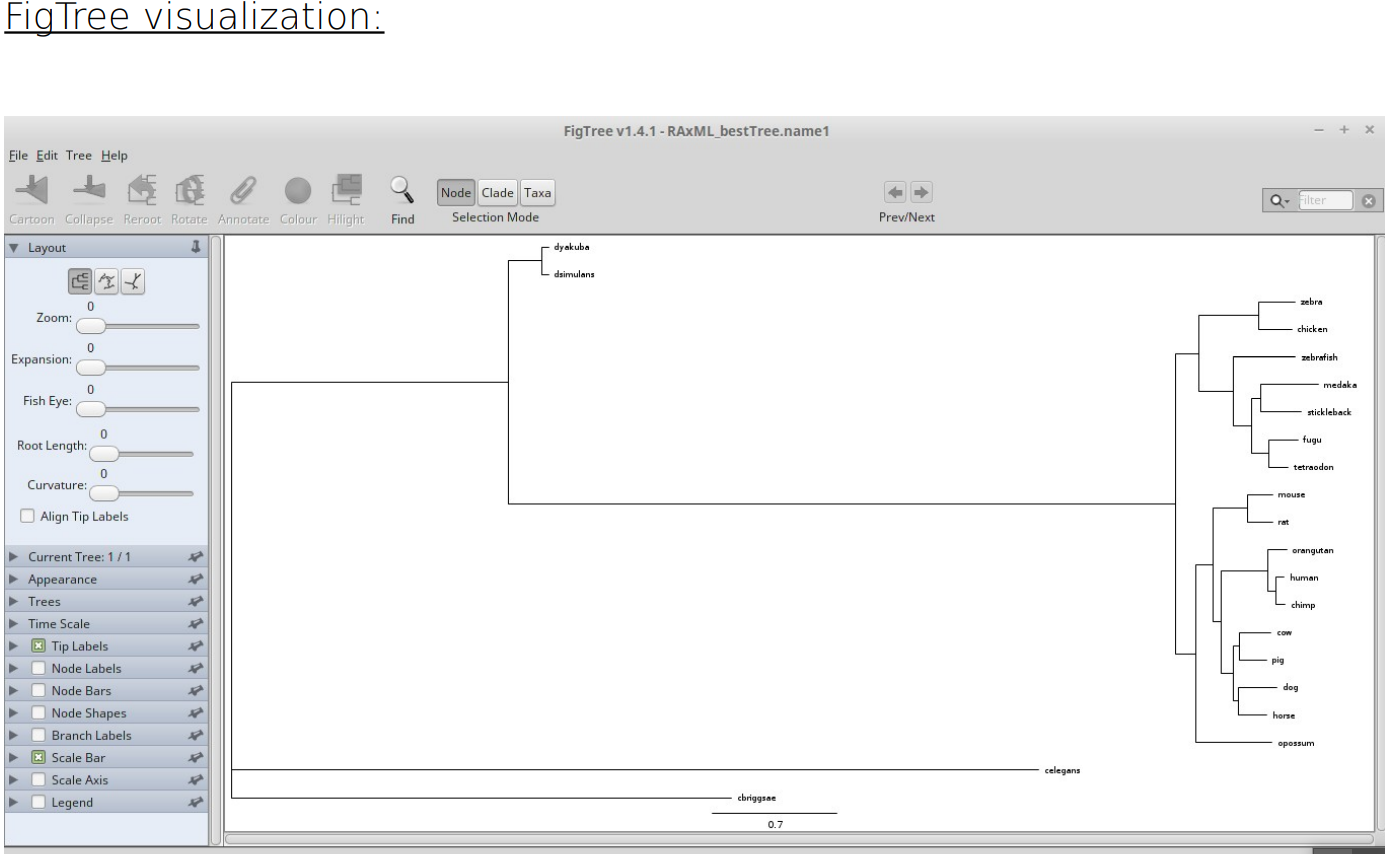Switch to radial tree layout icon

[x=132, y=283]
